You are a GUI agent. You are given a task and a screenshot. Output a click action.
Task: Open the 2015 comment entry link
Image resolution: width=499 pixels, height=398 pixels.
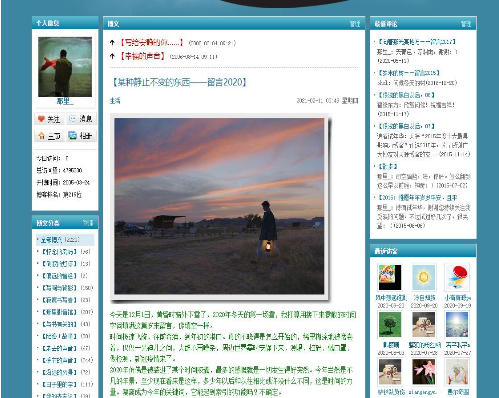coord(418,197)
